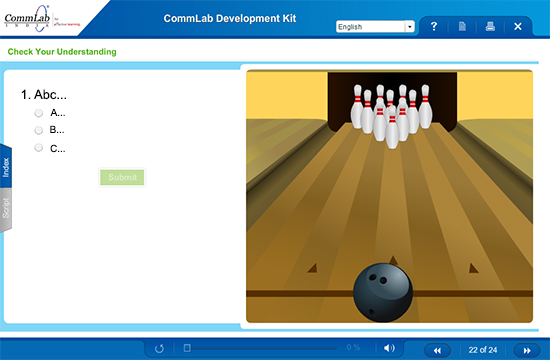Click the '22 of 24' page counter
Screen dimensions: 550x360
(483, 350)
